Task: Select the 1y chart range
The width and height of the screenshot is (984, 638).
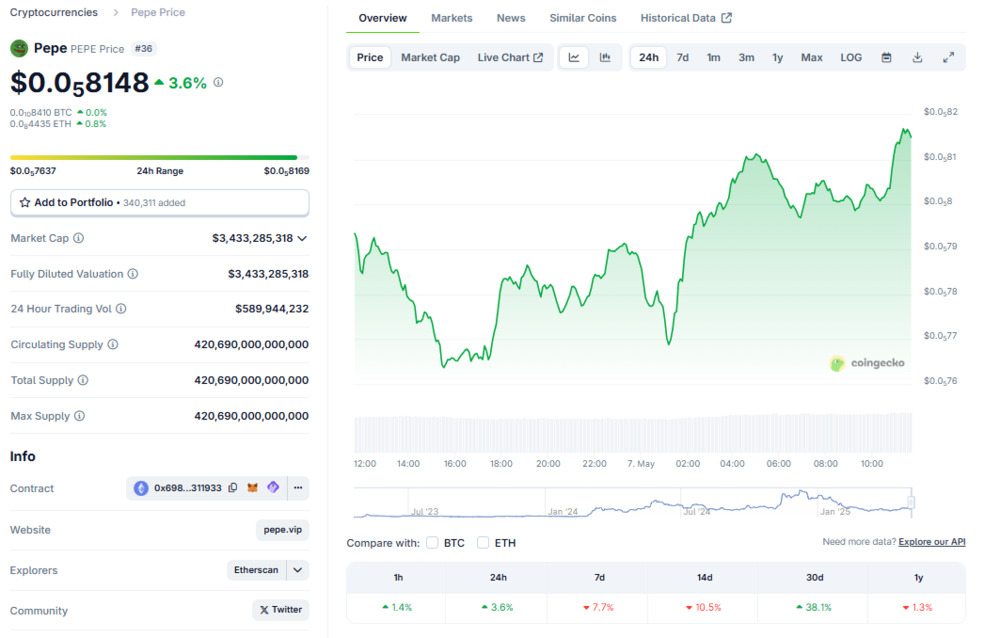Action: (x=778, y=58)
